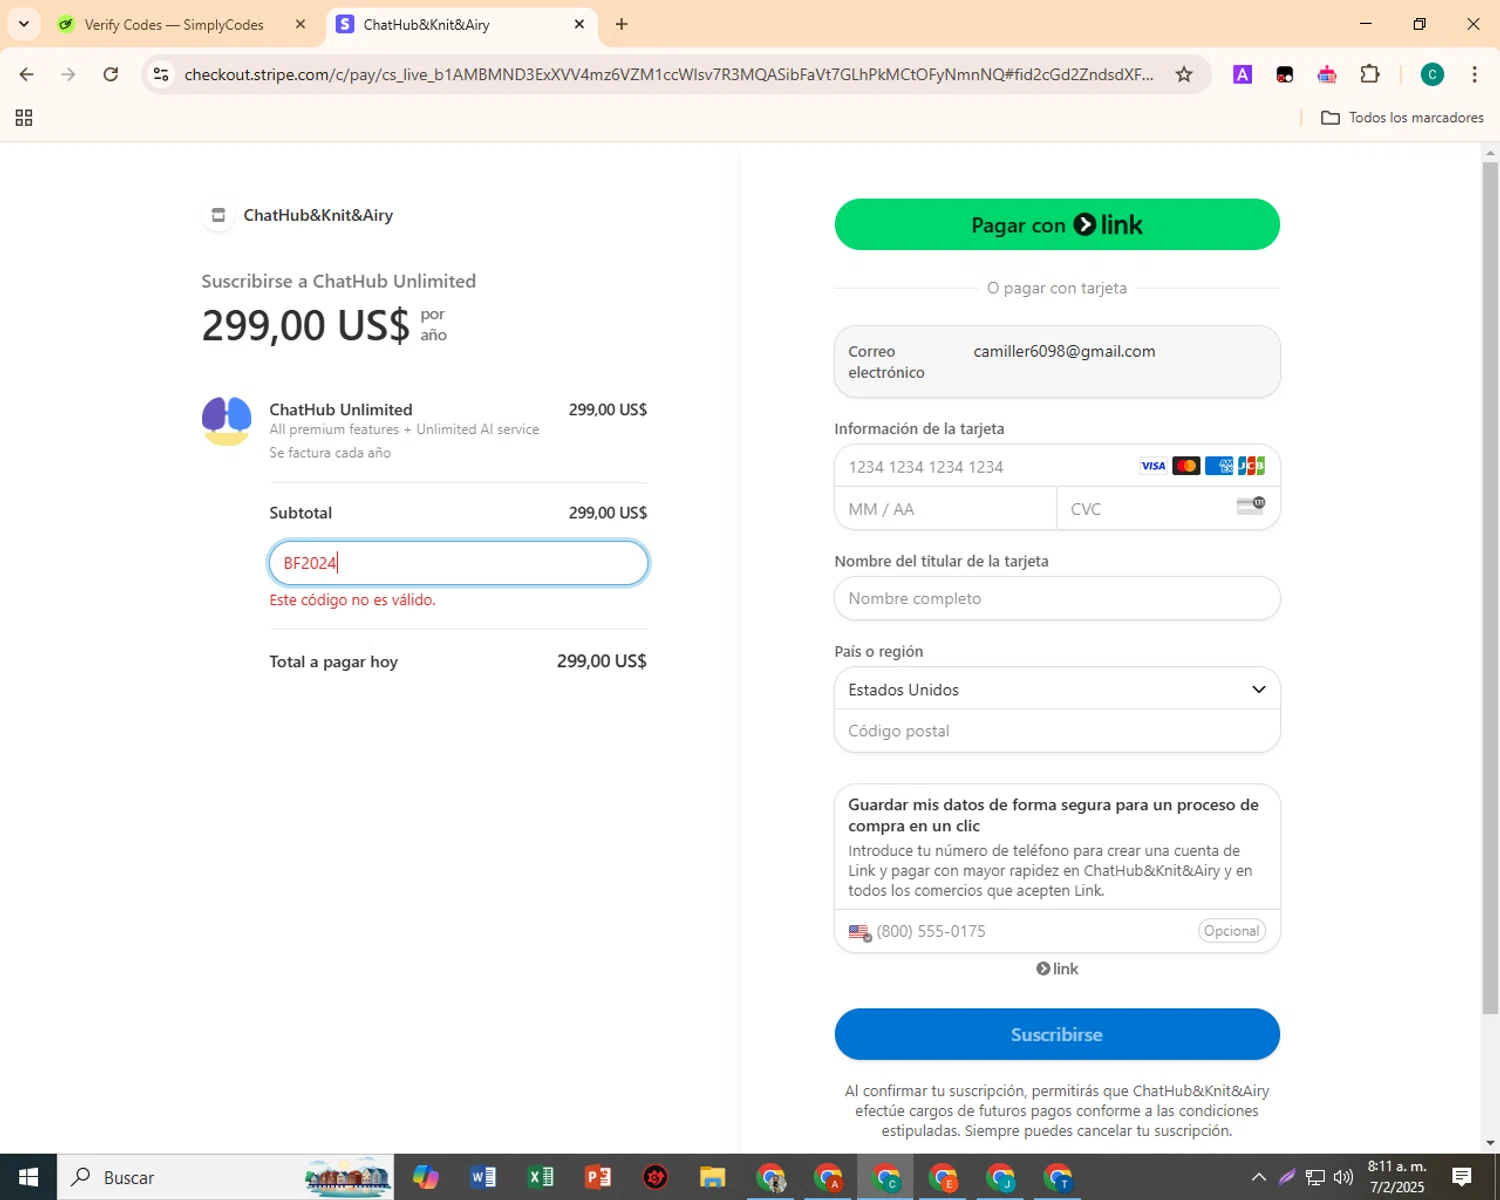Reload the Stripe checkout page
Viewport: 1500px width, 1200px height.
111,74
